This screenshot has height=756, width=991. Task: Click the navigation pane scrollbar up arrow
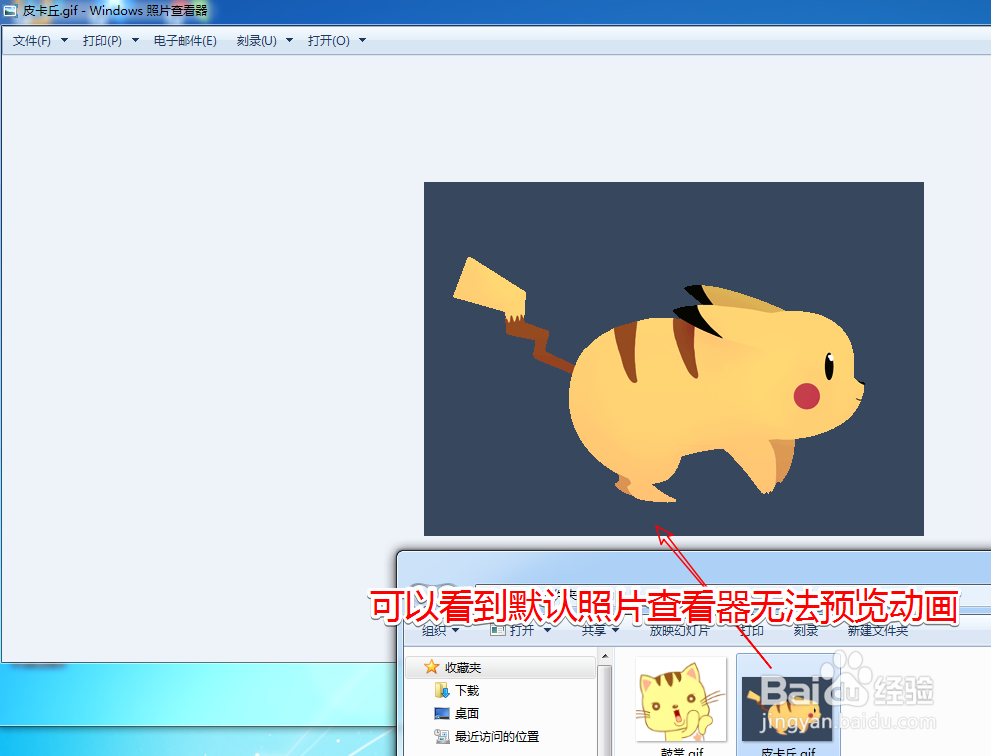[604, 656]
